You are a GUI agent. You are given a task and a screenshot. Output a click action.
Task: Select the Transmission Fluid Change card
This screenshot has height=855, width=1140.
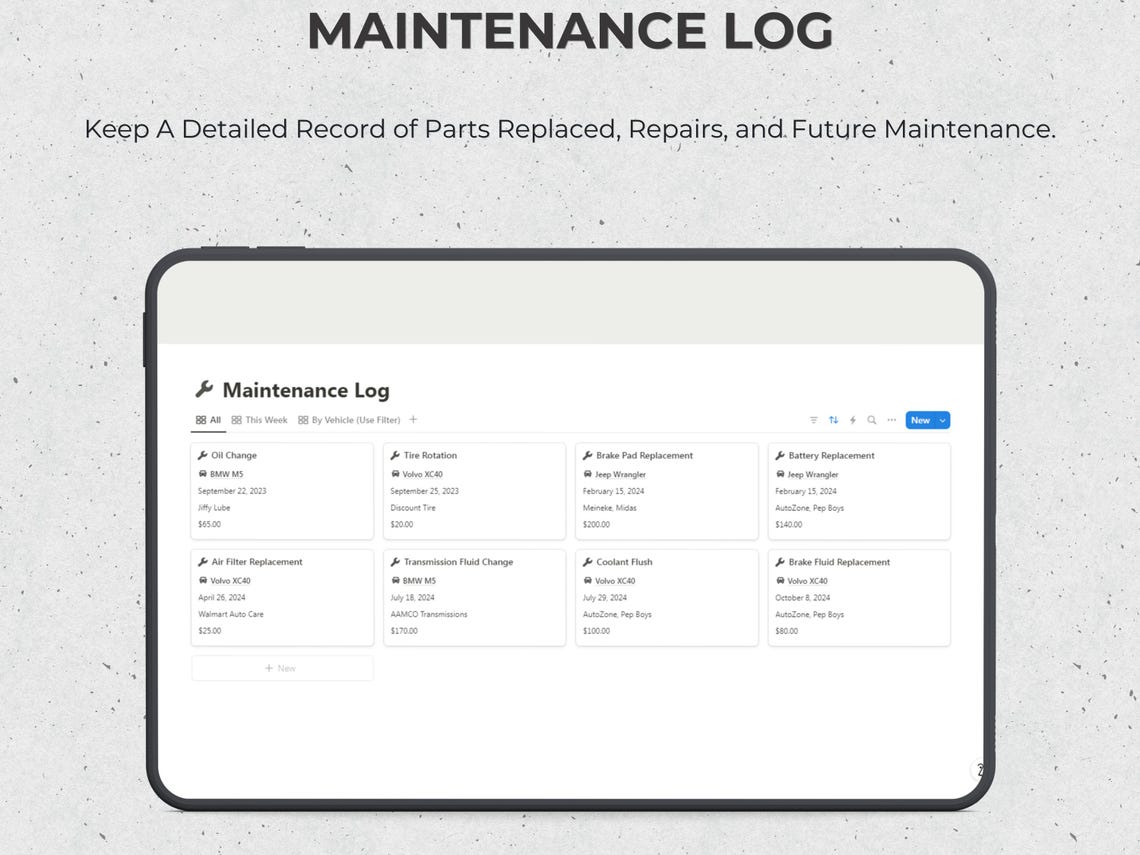(x=474, y=597)
